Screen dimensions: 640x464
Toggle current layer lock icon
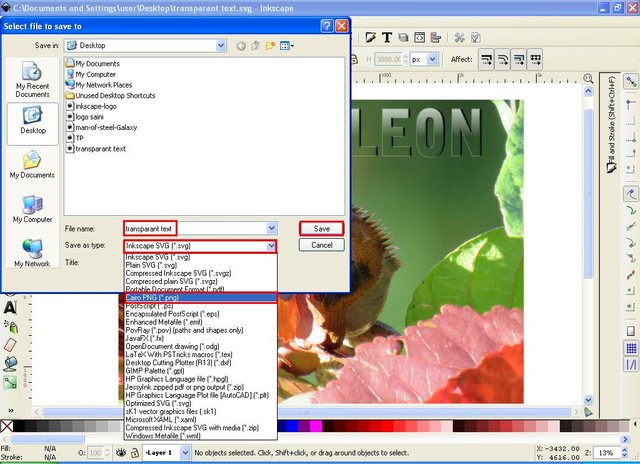point(134,453)
